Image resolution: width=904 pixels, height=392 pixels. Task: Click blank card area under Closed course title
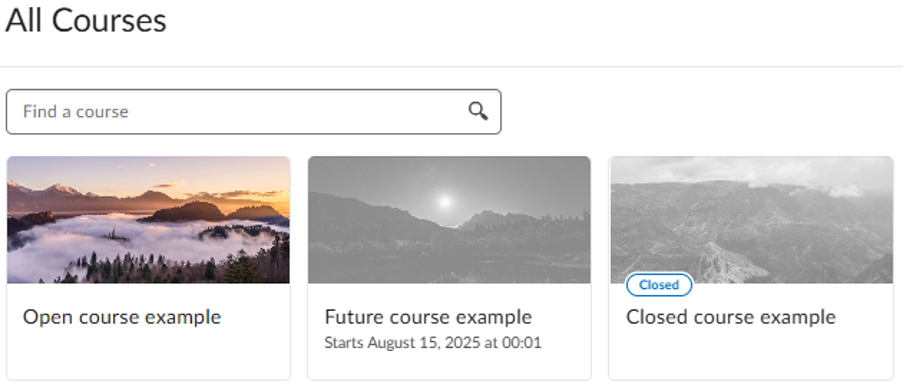(x=751, y=355)
